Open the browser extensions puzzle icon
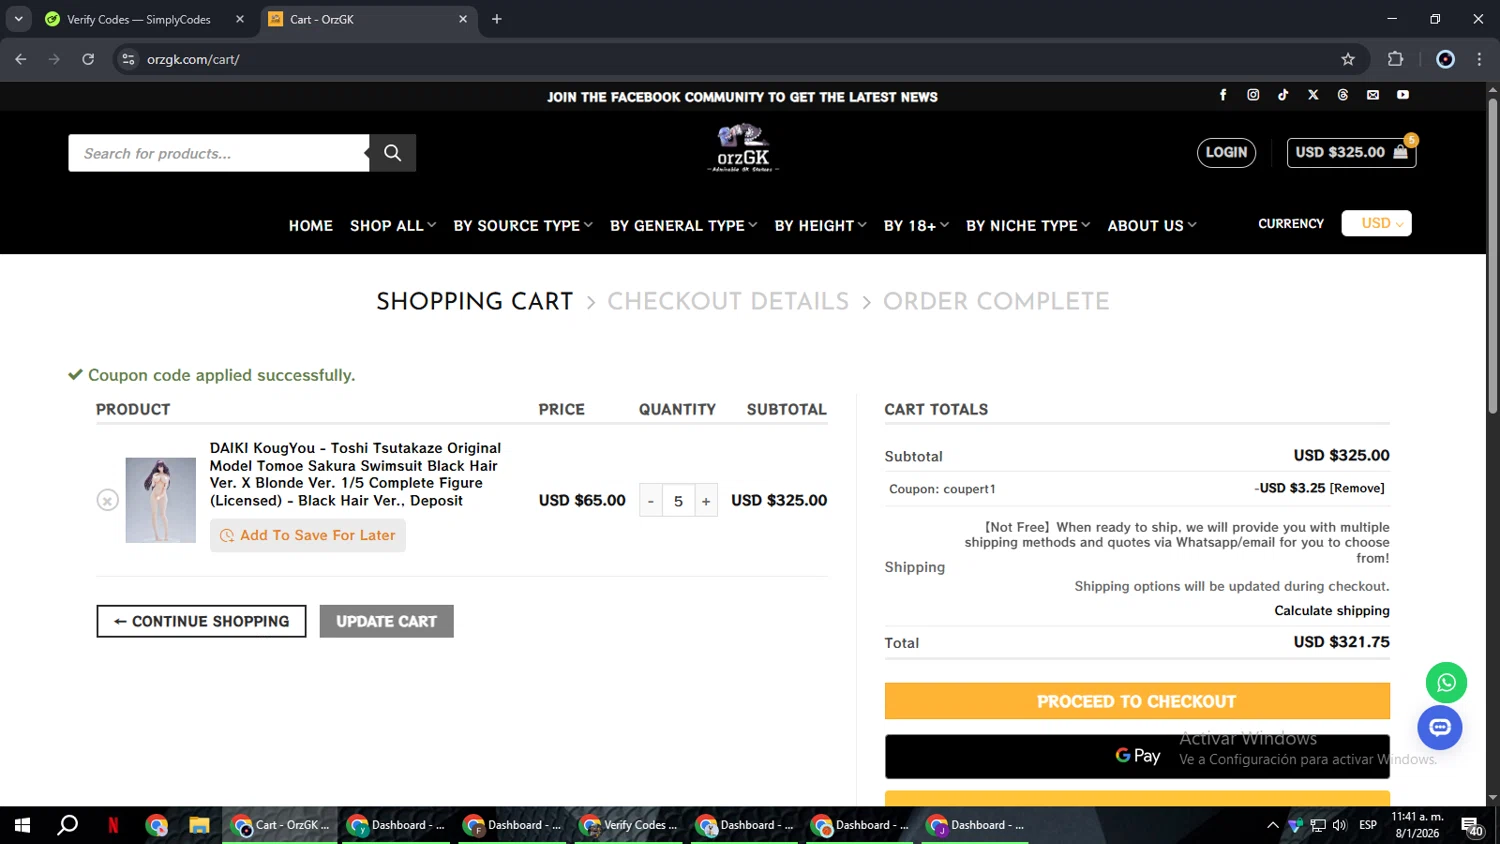Viewport: 1500px width, 844px height. [x=1396, y=59]
